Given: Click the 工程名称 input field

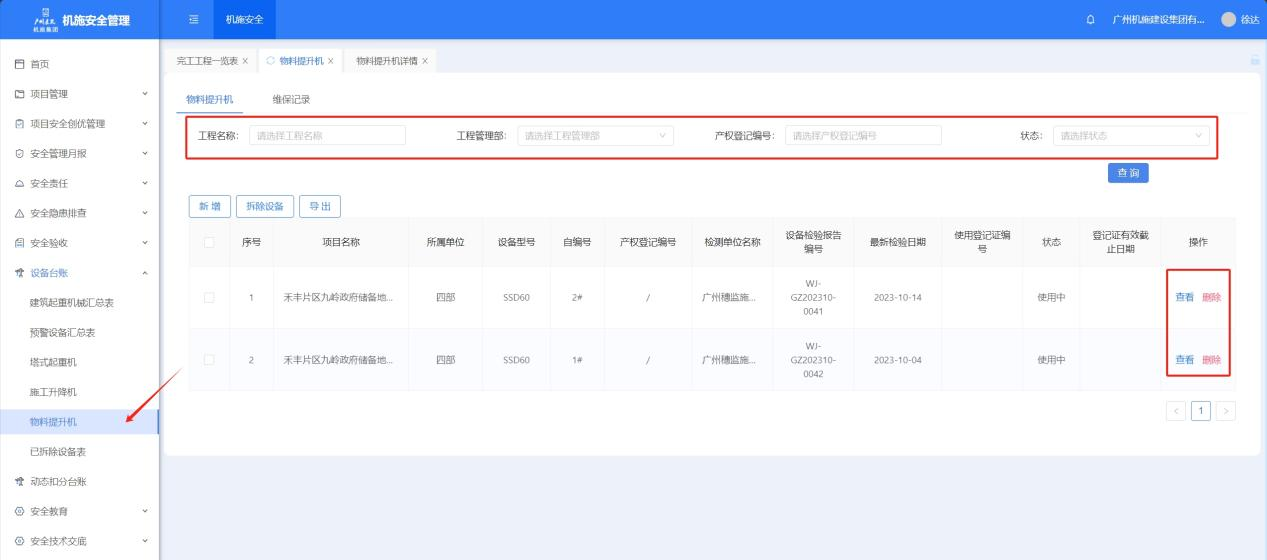Looking at the screenshot, I should tap(327, 136).
